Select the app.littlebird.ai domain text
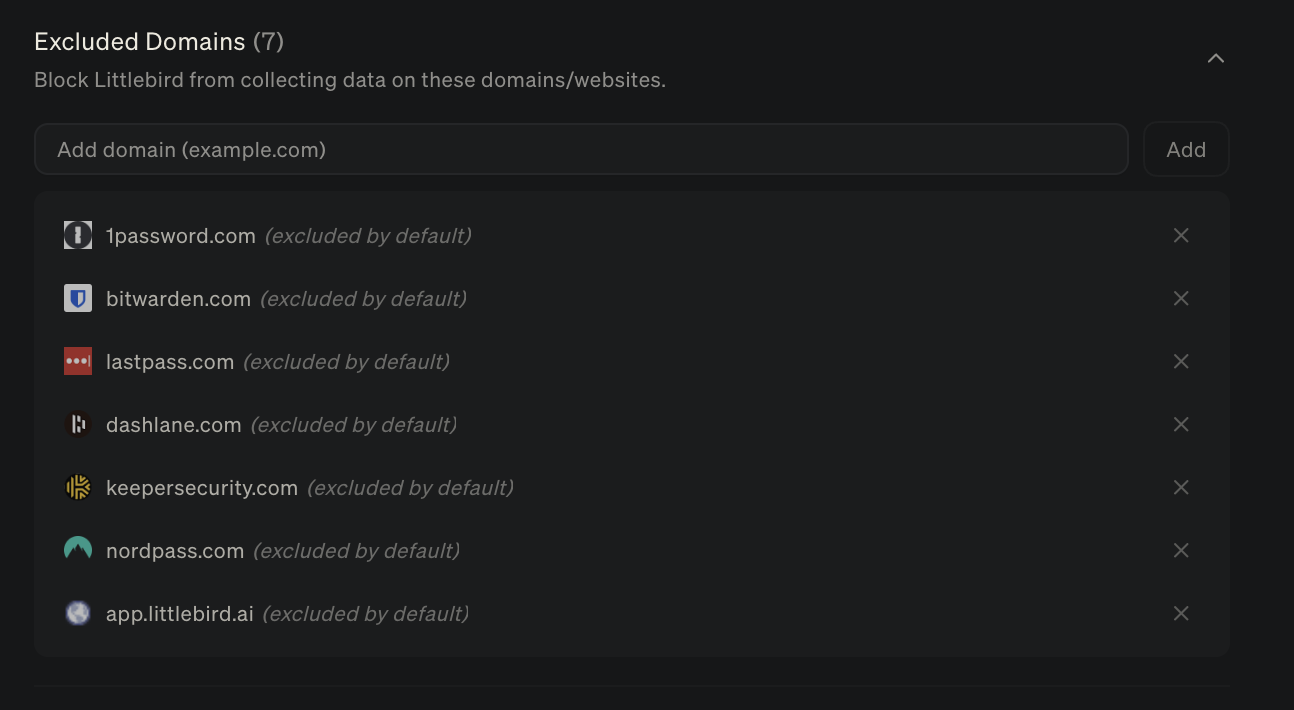The image size is (1294, 710). point(180,613)
